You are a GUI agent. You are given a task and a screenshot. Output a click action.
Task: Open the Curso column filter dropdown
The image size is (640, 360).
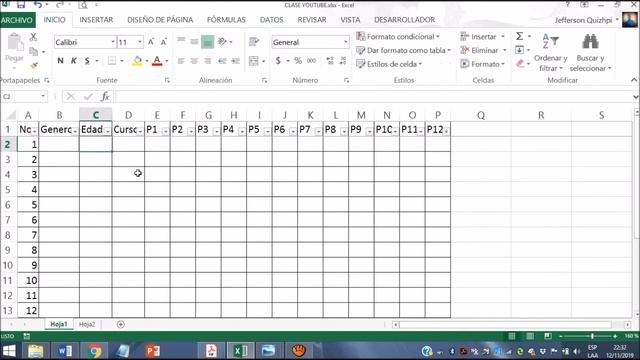click(x=140, y=131)
